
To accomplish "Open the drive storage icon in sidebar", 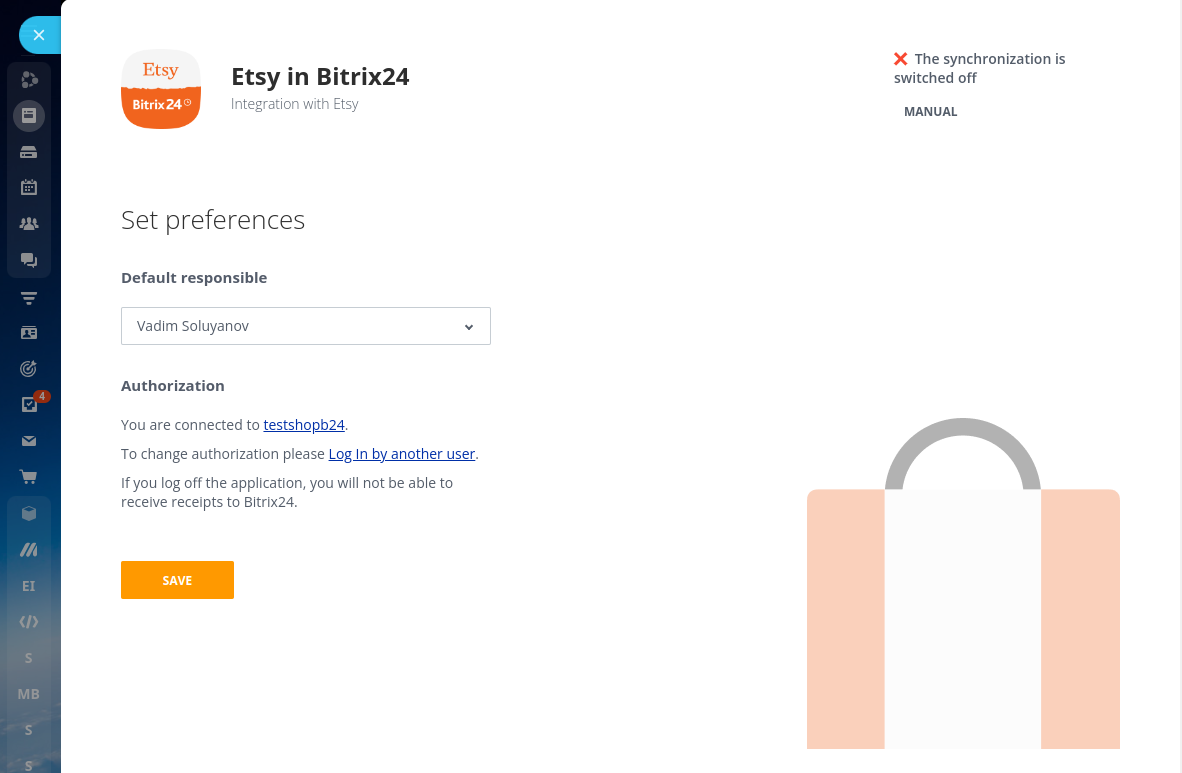I will point(29,152).
